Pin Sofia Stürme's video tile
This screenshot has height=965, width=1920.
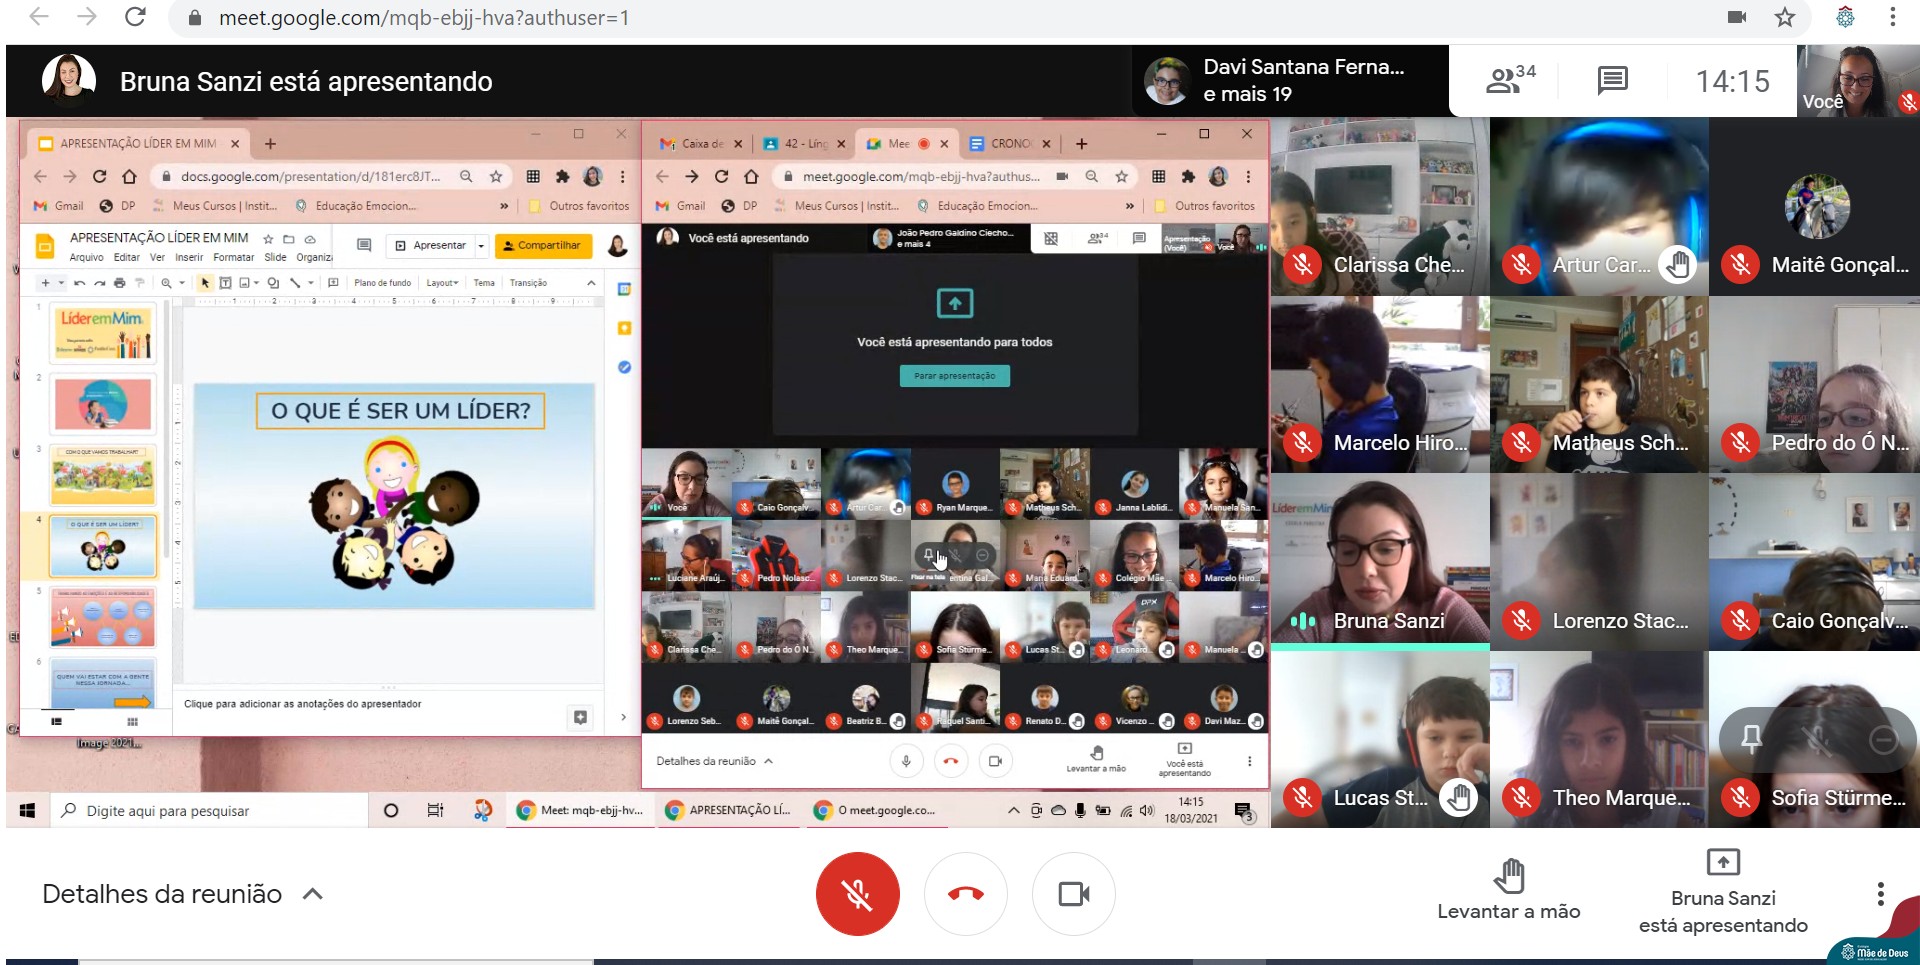pos(1751,739)
